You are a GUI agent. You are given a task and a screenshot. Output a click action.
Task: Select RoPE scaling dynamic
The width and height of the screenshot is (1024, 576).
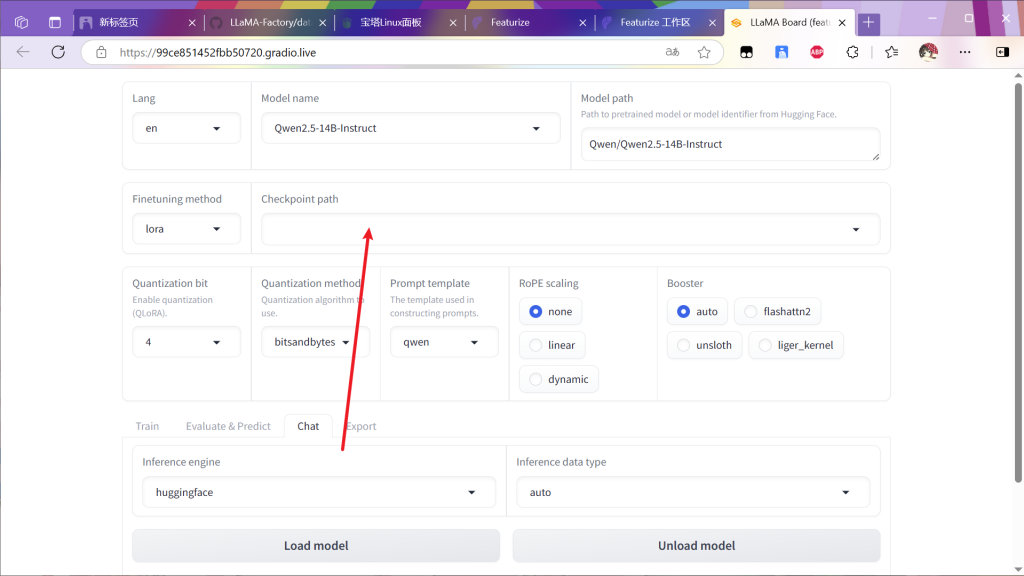[x=558, y=379]
